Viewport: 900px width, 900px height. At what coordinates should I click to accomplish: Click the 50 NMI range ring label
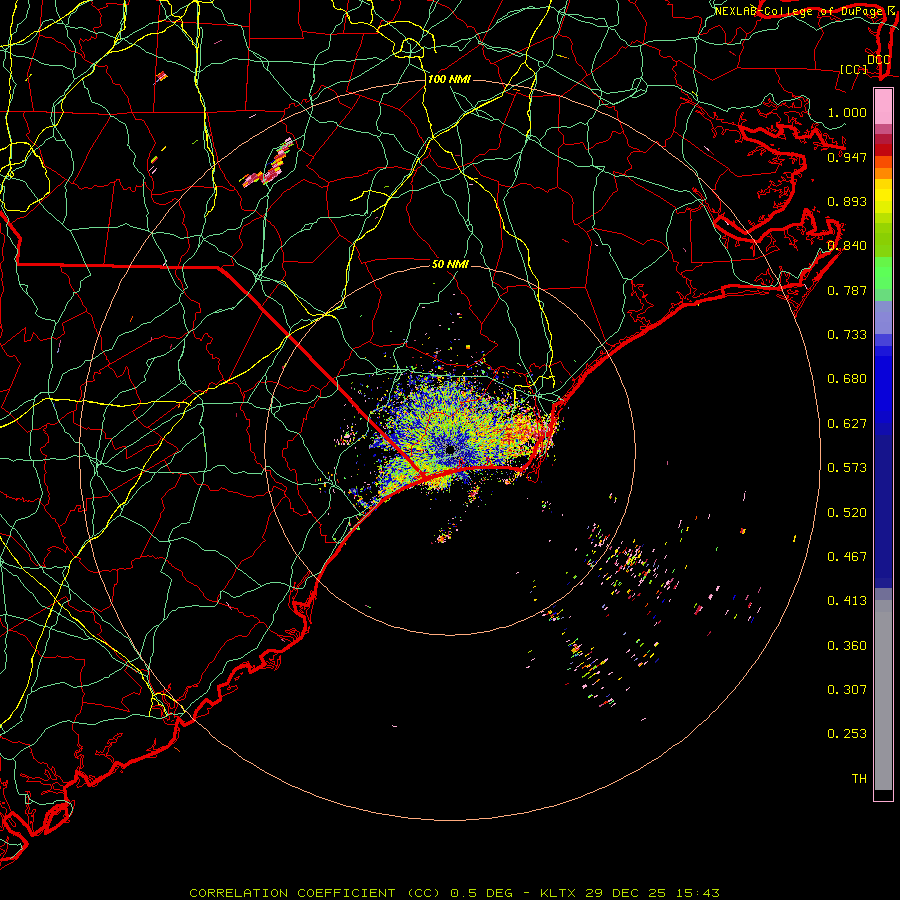(x=450, y=264)
